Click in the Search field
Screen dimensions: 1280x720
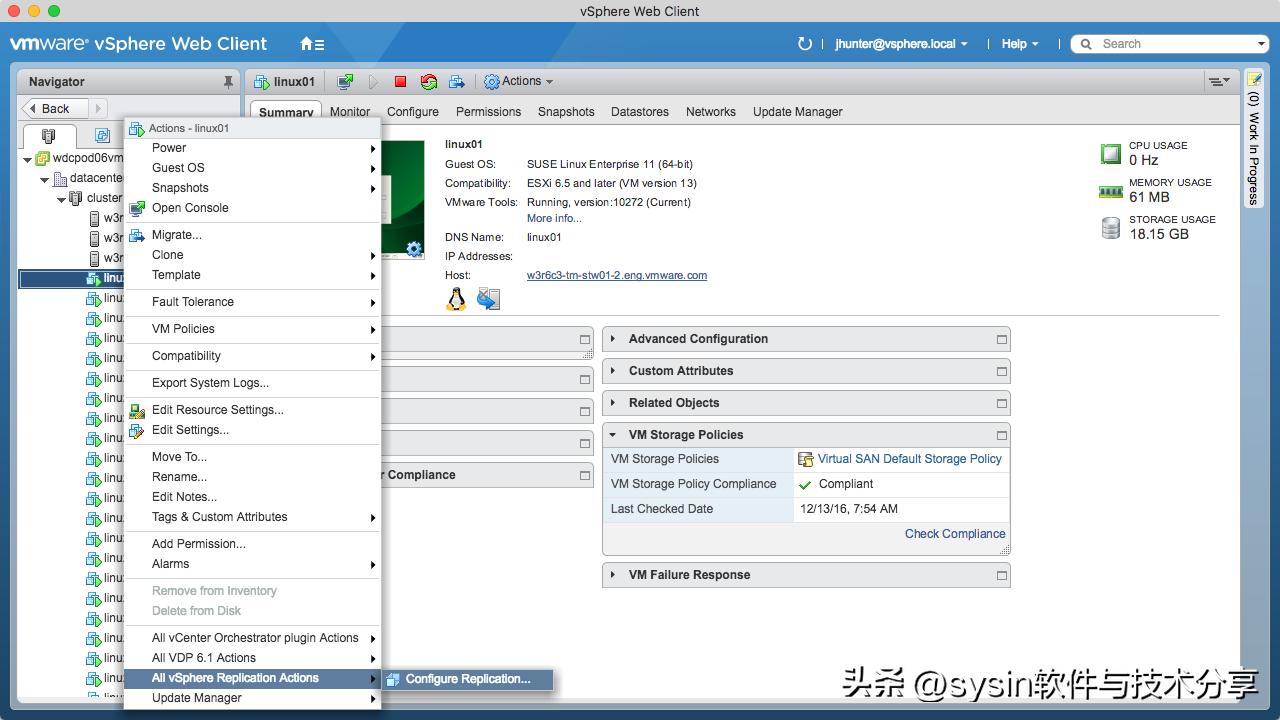click(1170, 44)
